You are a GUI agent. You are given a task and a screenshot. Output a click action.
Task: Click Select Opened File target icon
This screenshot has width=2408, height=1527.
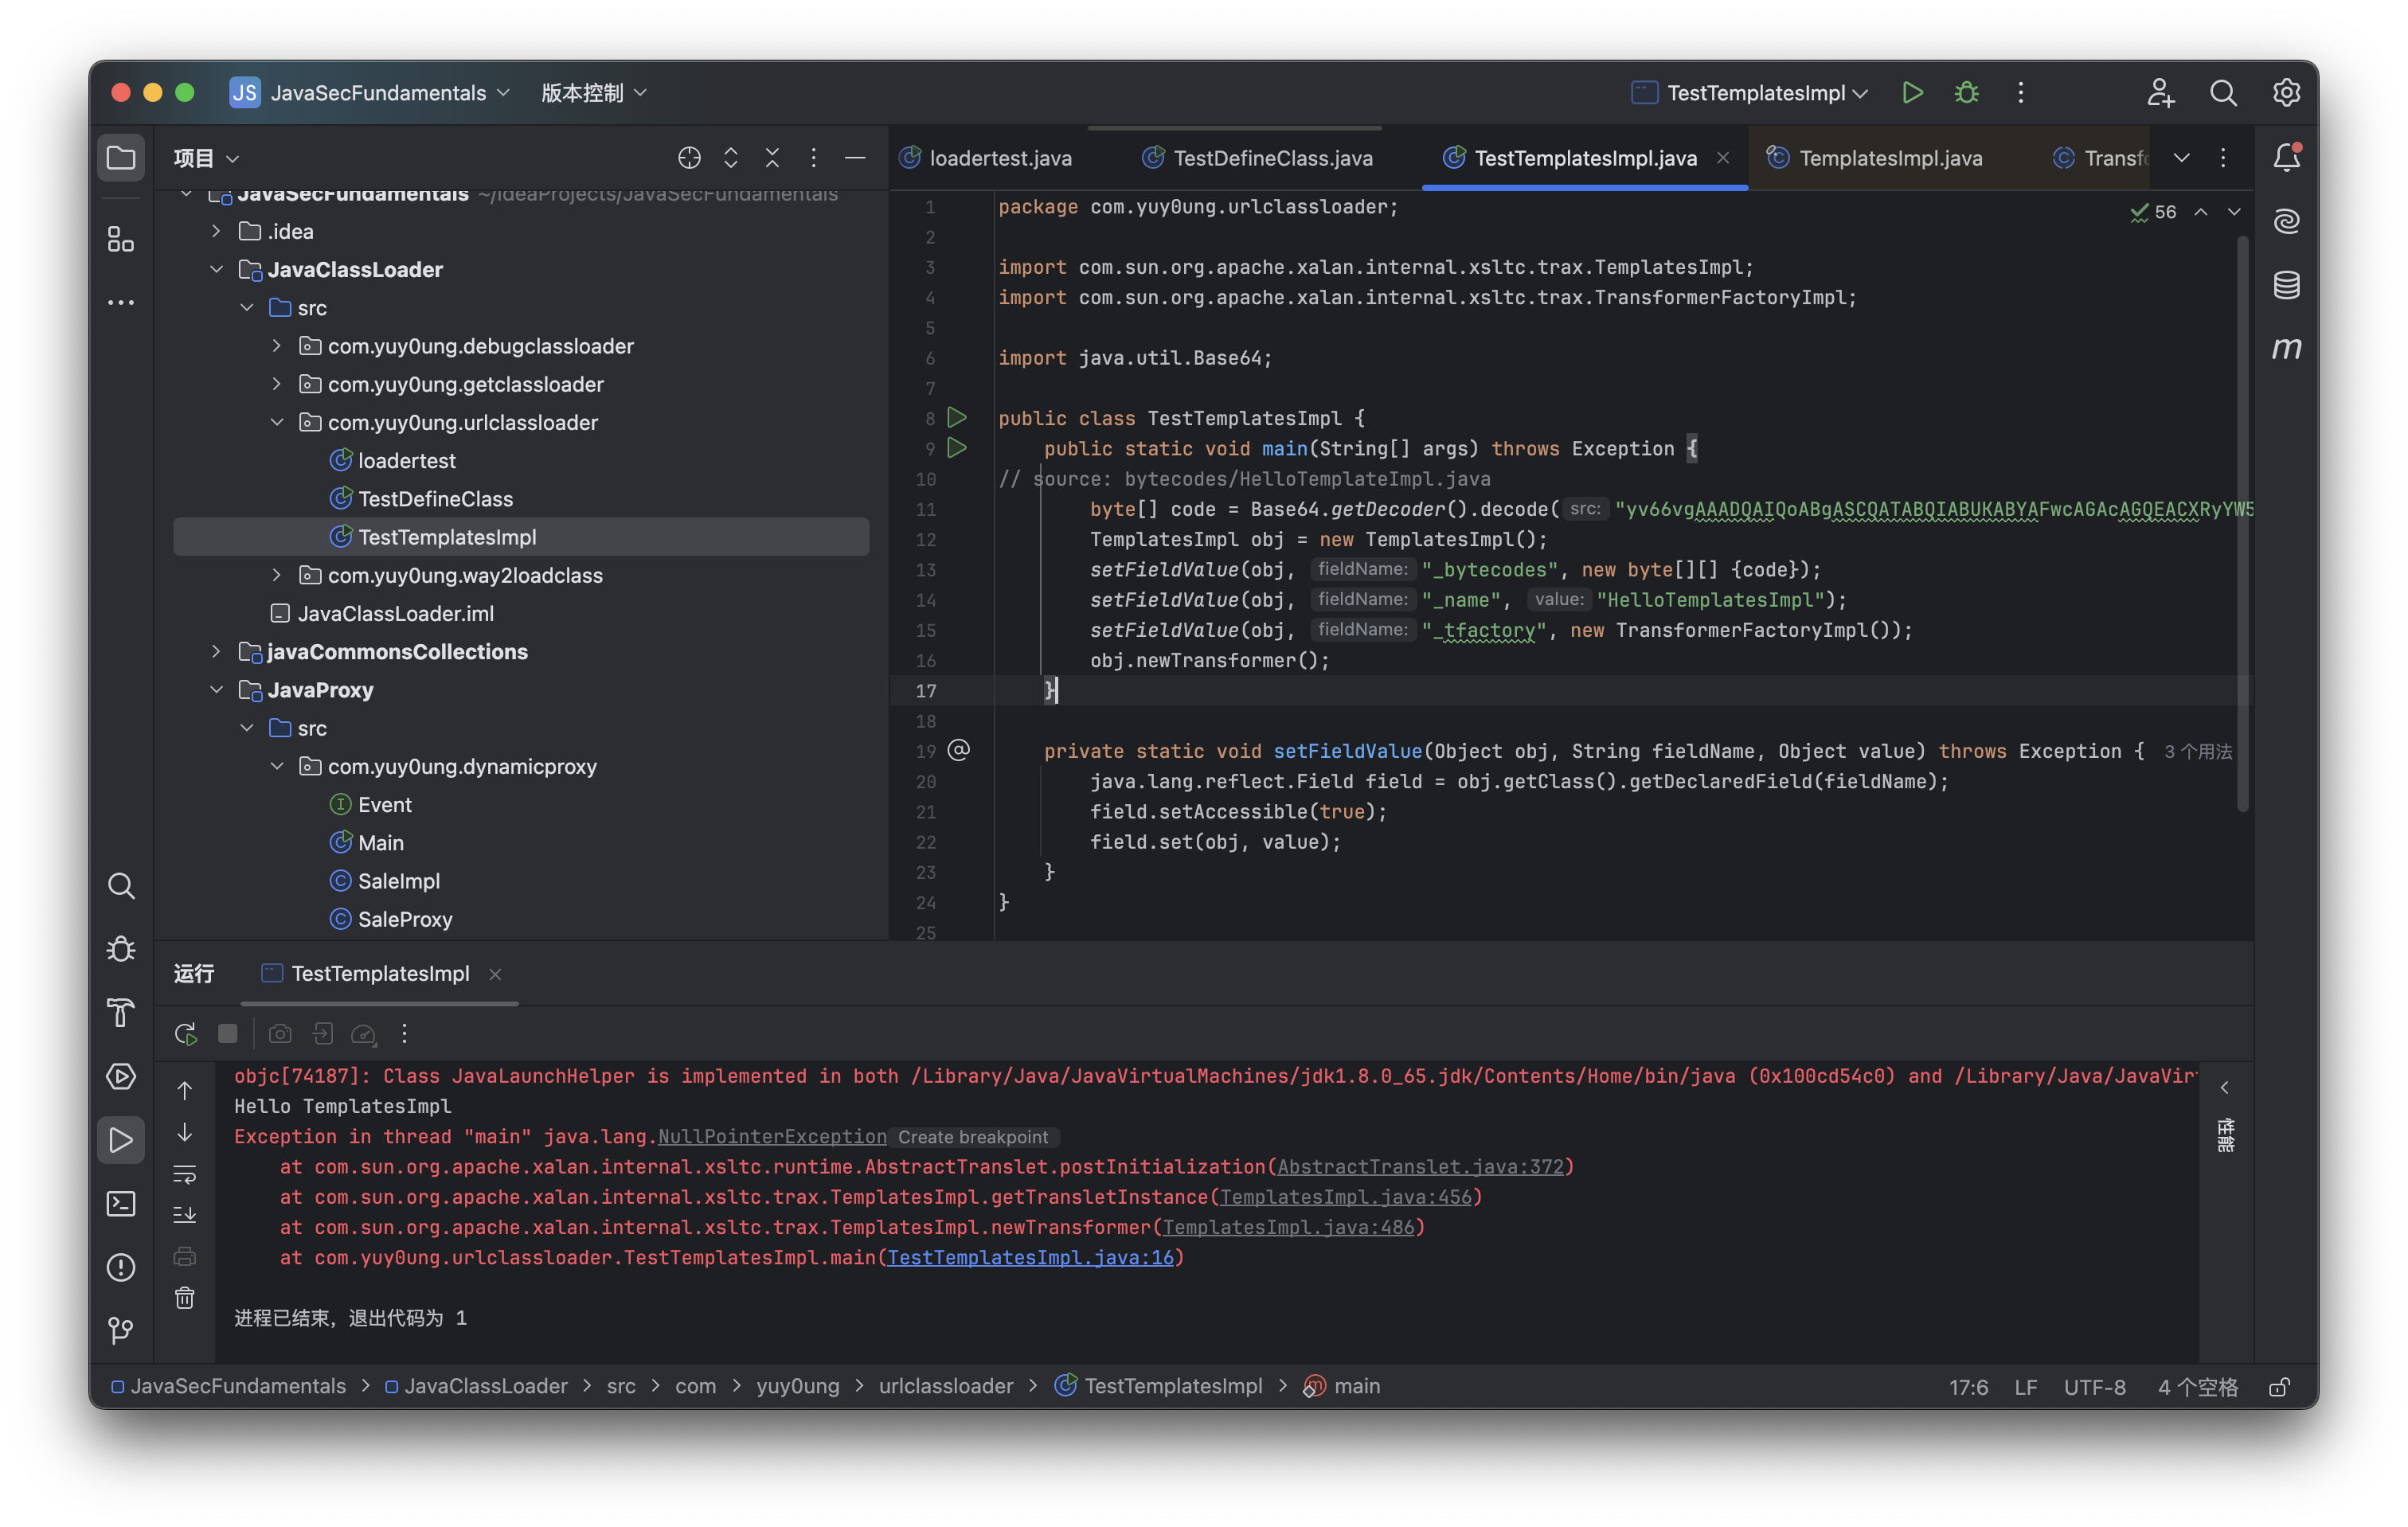(689, 158)
